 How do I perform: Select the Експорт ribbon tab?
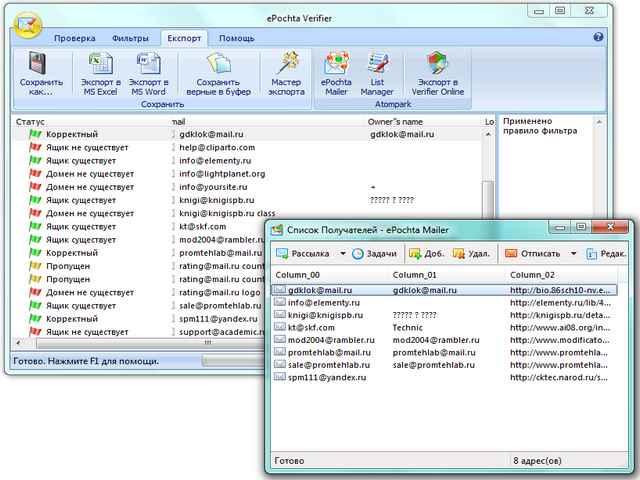pyautogui.click(x=184, y=38)
